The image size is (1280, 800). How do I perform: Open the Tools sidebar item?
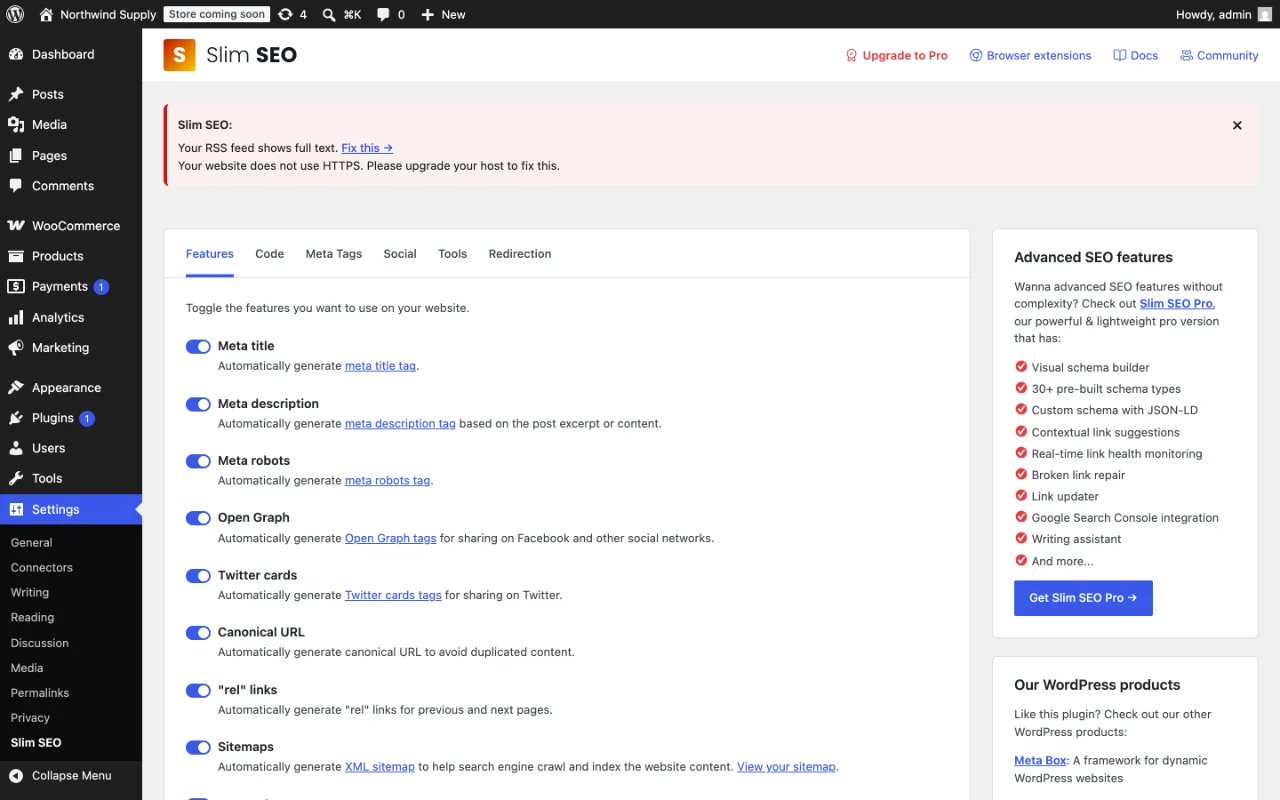pos(71,478)
